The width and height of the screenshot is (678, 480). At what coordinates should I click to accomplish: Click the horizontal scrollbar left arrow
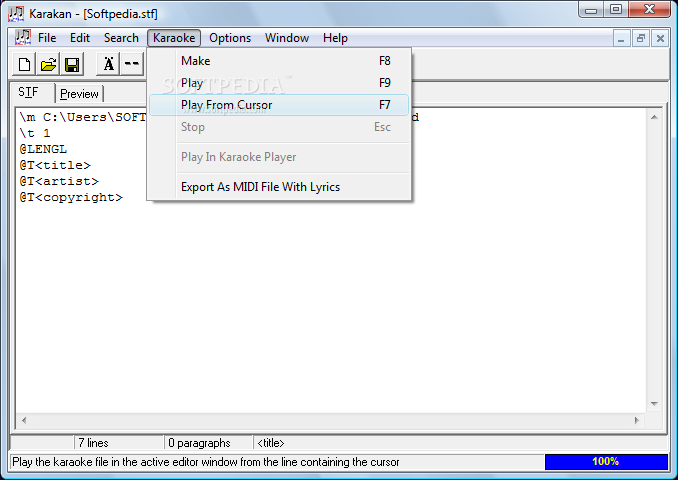click(24, 420)
